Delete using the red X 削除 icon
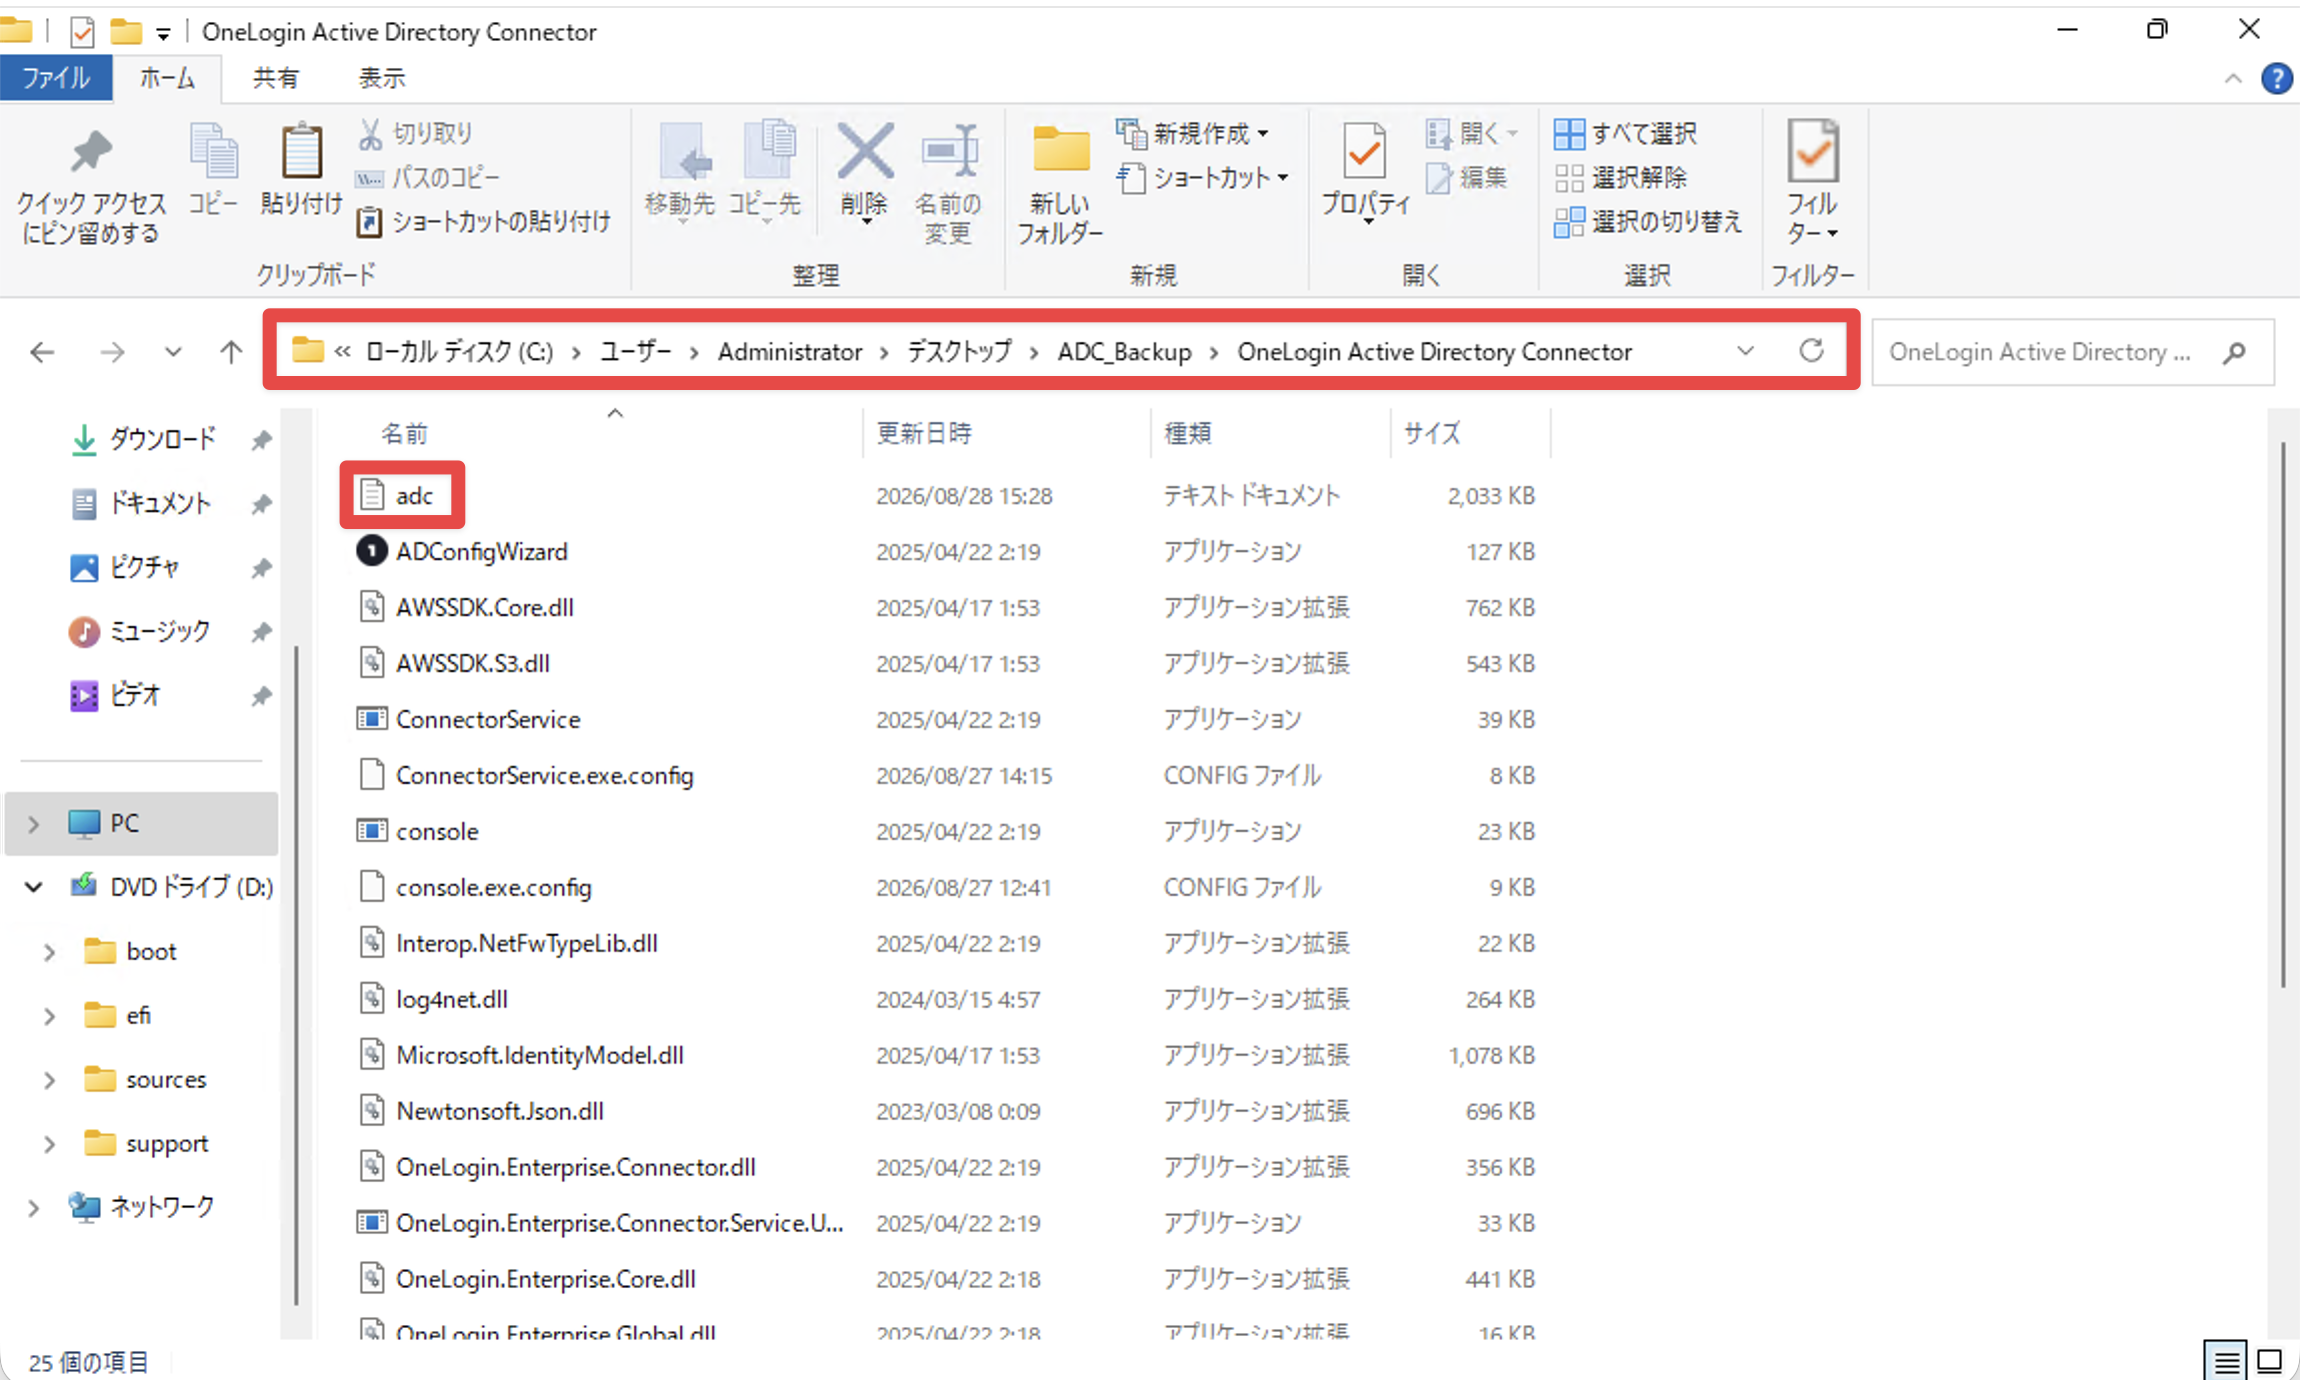2300x1380 pixels. 864,170
